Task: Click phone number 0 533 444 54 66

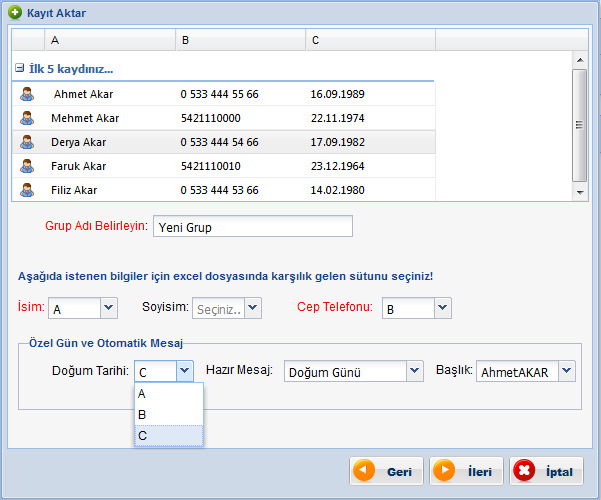Action: tap(220, 142)
